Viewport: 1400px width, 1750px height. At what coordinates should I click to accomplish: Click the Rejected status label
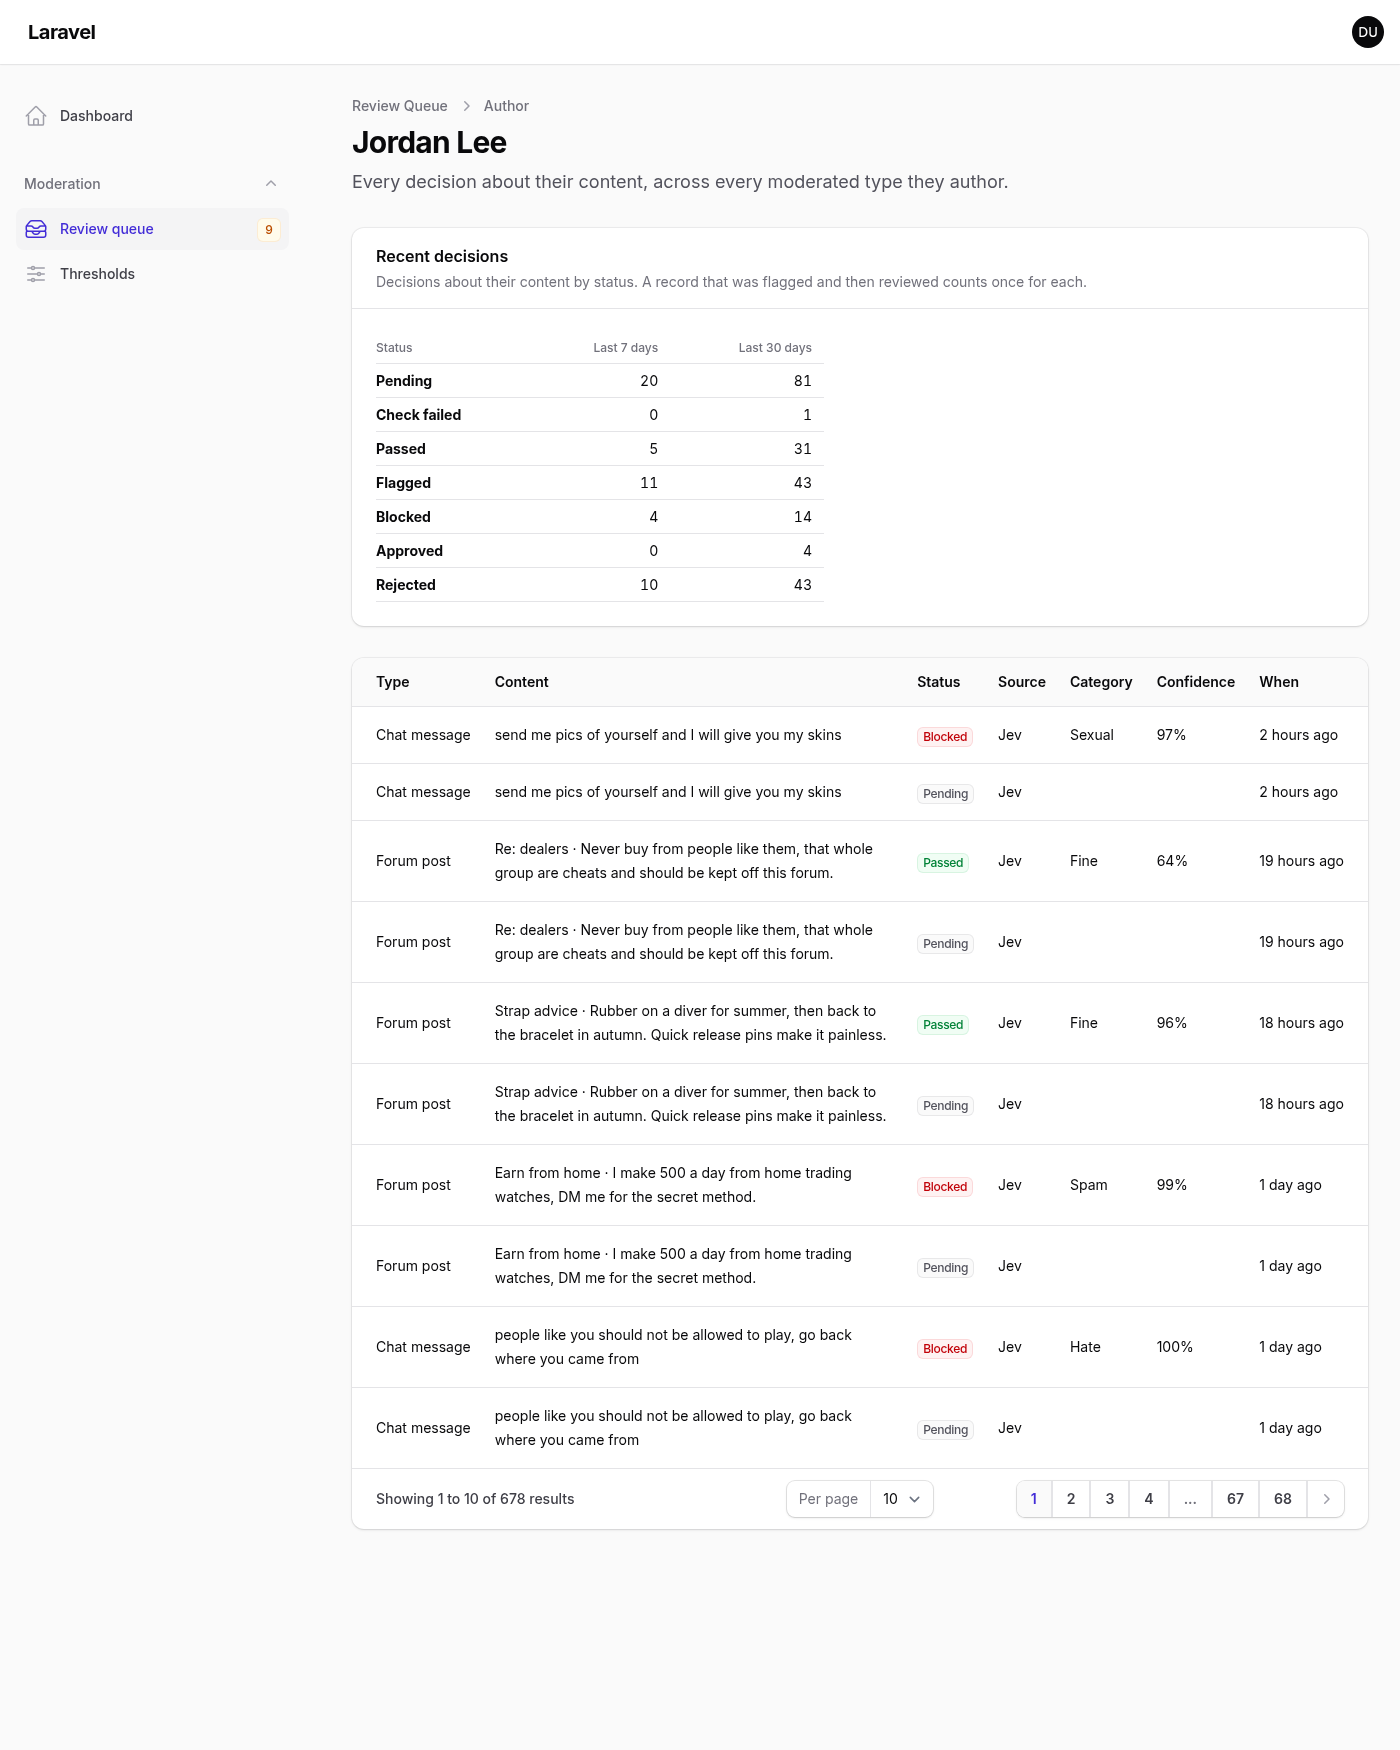pos(406,585)
